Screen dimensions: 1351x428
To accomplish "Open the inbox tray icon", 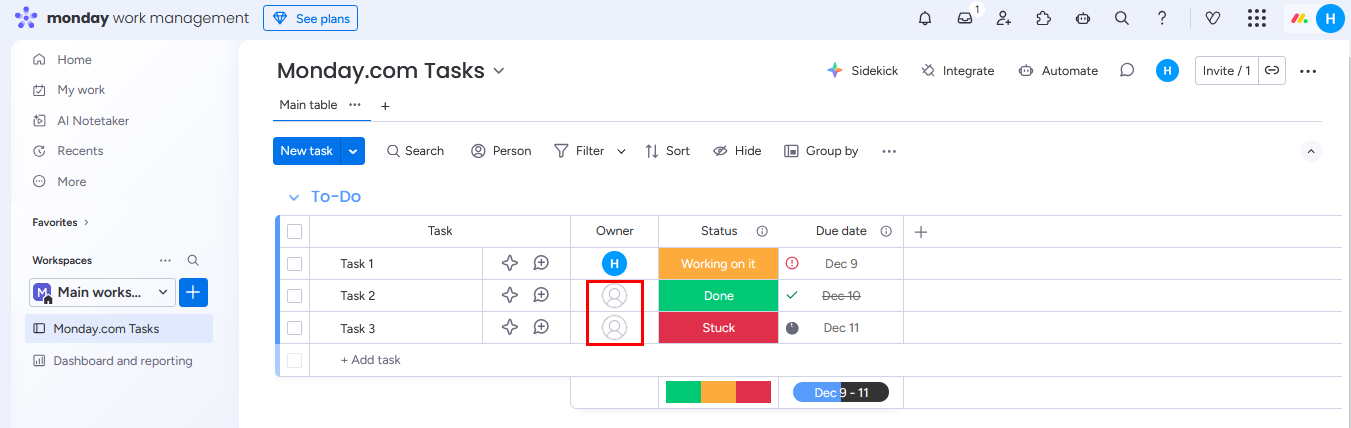I will click(964, 18).
